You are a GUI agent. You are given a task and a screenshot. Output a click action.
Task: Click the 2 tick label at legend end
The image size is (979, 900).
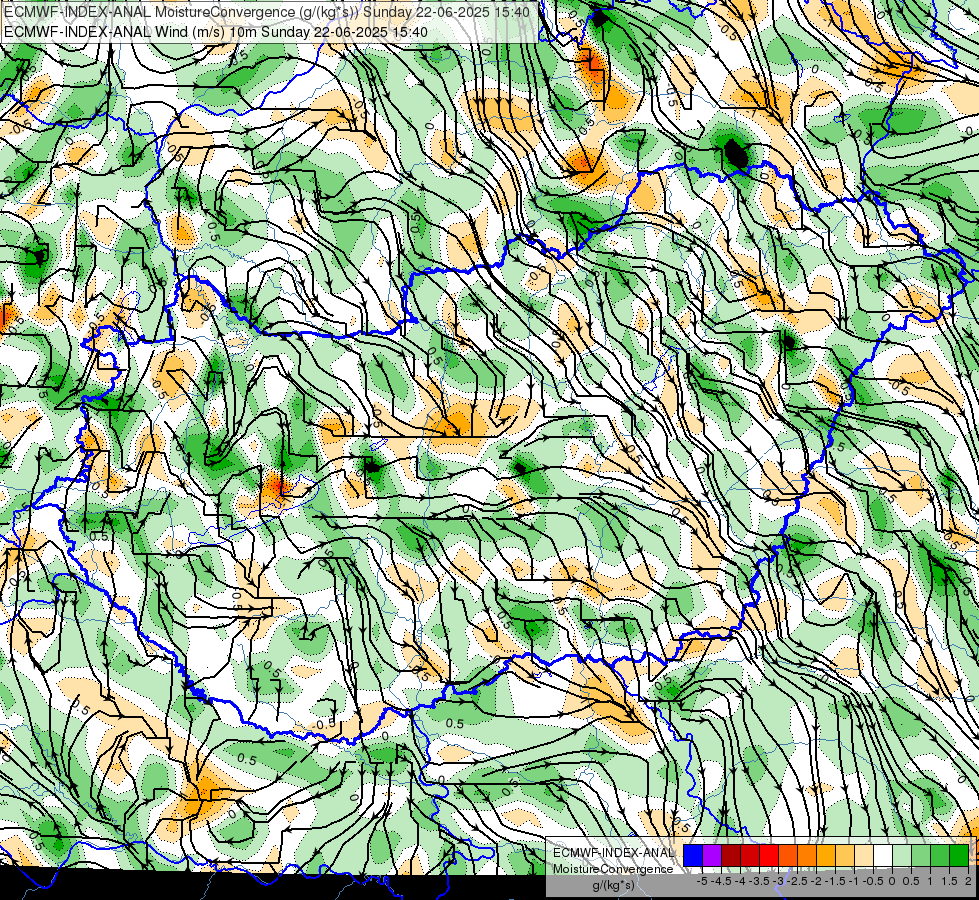point(968,881)
